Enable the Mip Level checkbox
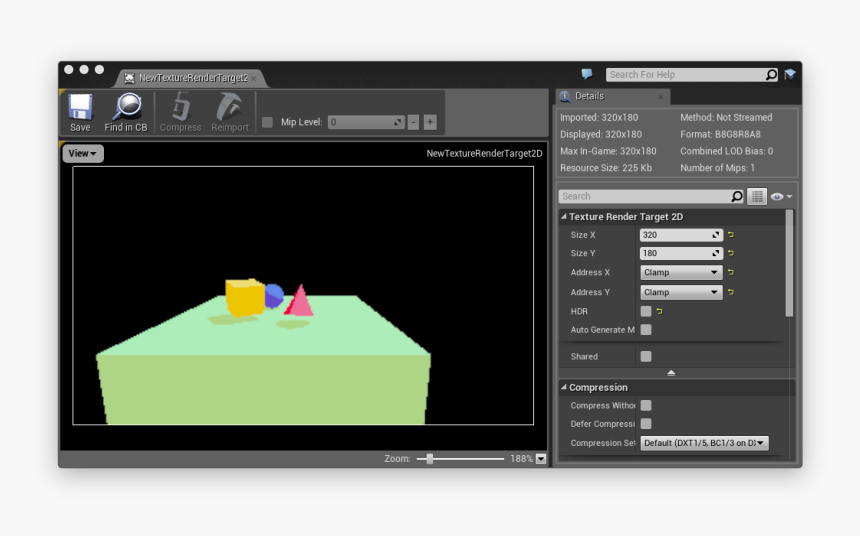The image size is (860, 536). click(x=267, y=122)
